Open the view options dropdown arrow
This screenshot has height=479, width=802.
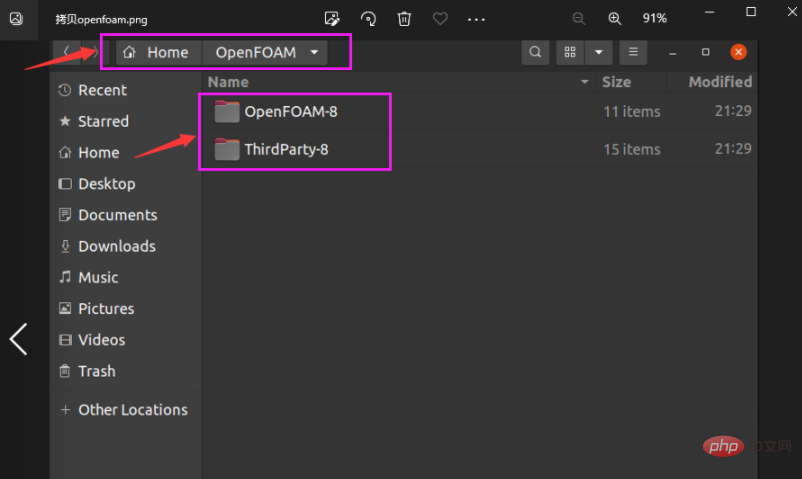click(598, 52)
